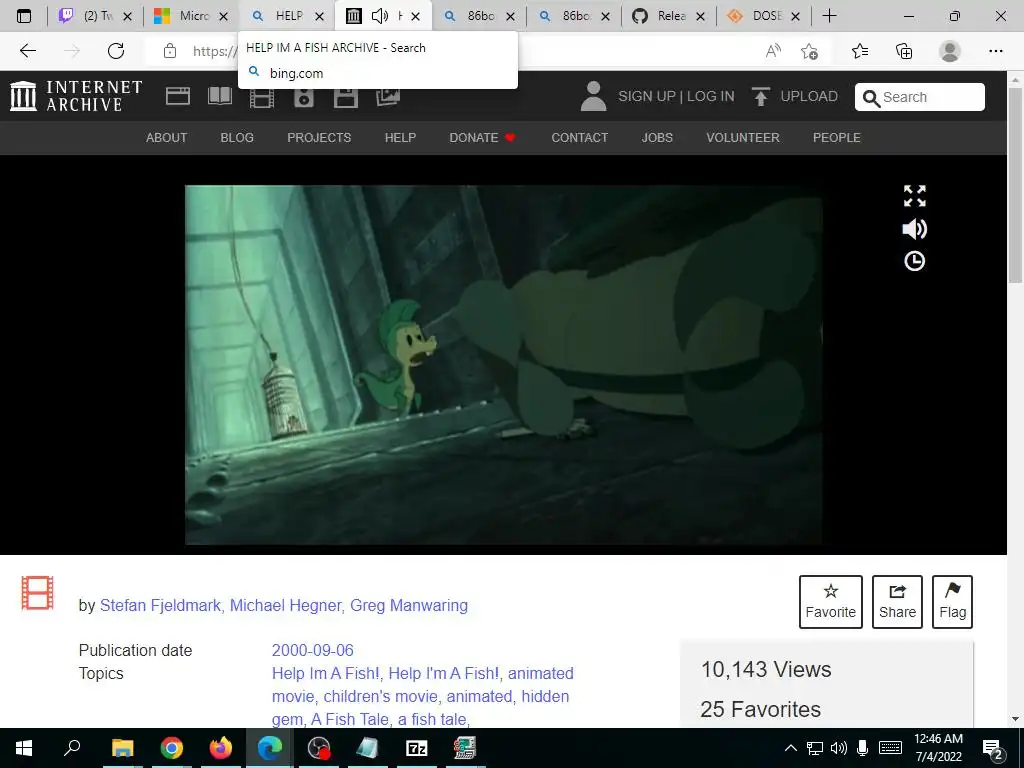This screenshot has width=1024, height=768.
Task: Open 7-Zip from the taskbar
Action: (417, 748)
